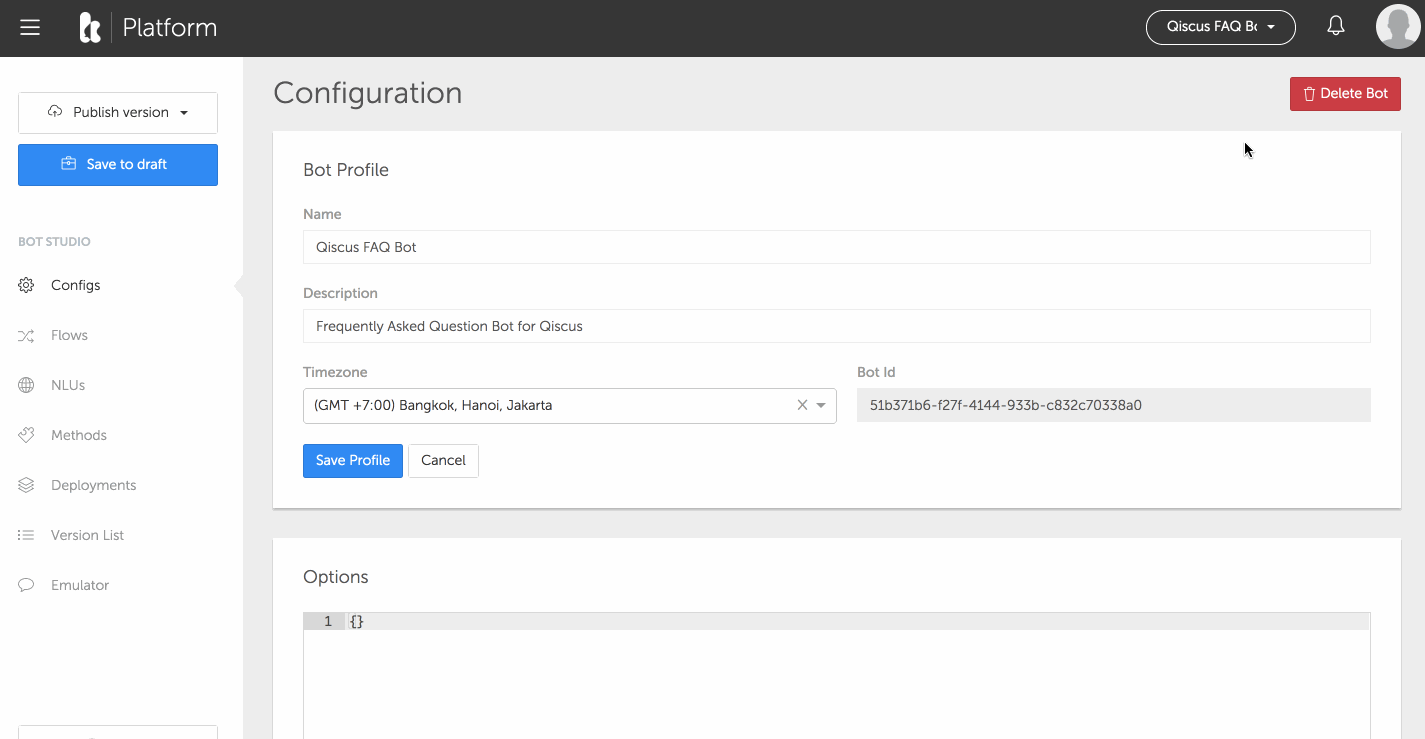1425x739 pixels.
Task: Go to Deployments in sidebar
Action: click(93, 485)
